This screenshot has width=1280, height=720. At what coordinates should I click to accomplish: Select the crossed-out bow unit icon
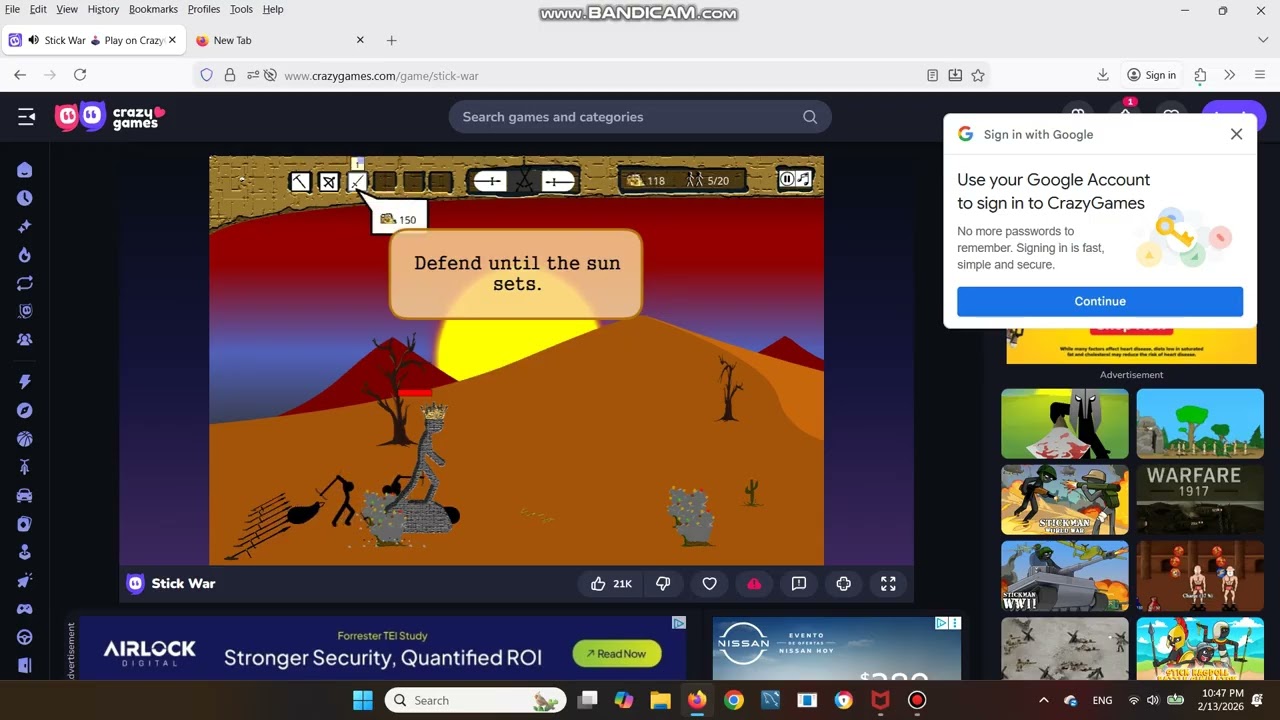(x=328, y=181)
